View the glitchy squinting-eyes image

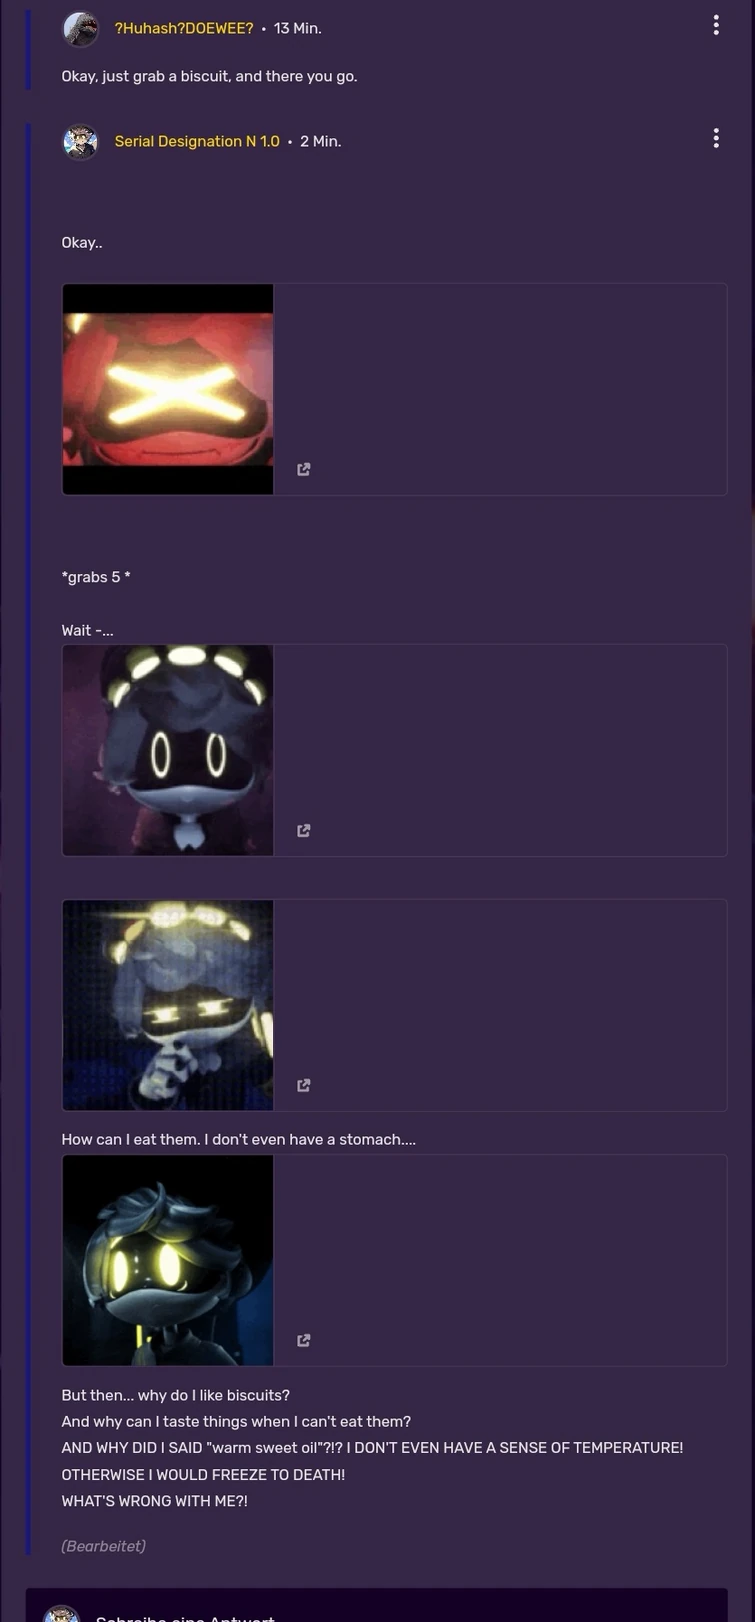point(168,1005)
